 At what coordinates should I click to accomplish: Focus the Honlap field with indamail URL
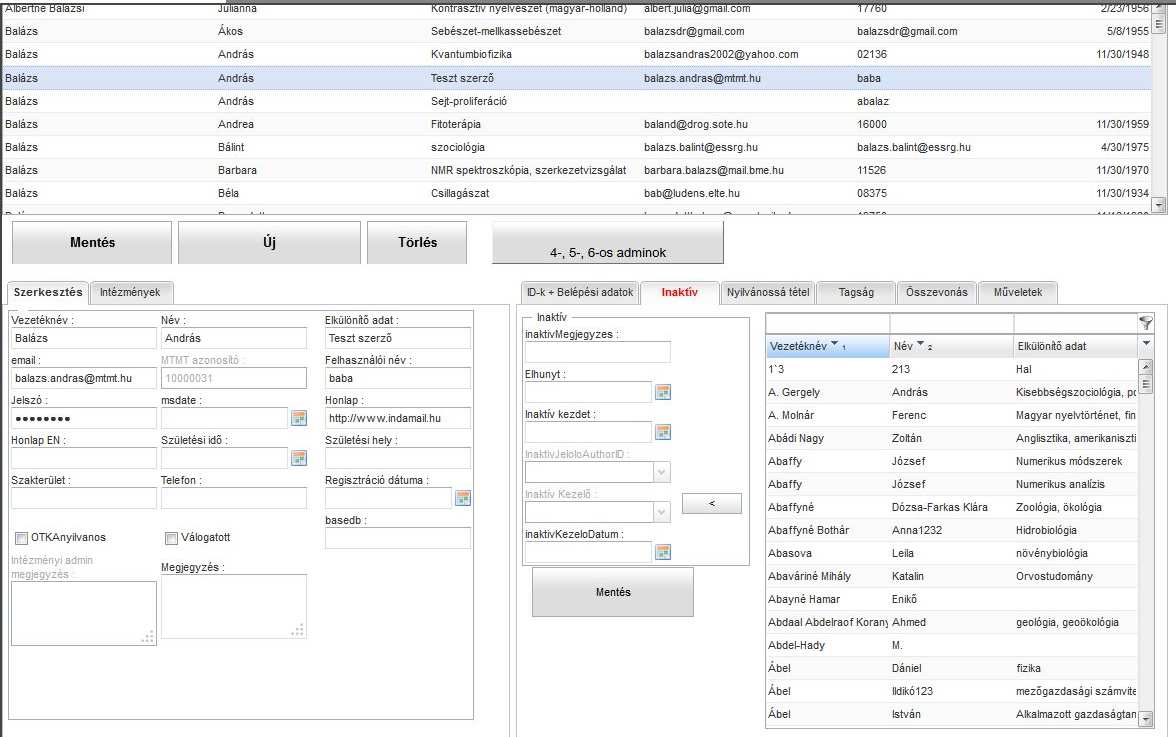tap(398, 418)
